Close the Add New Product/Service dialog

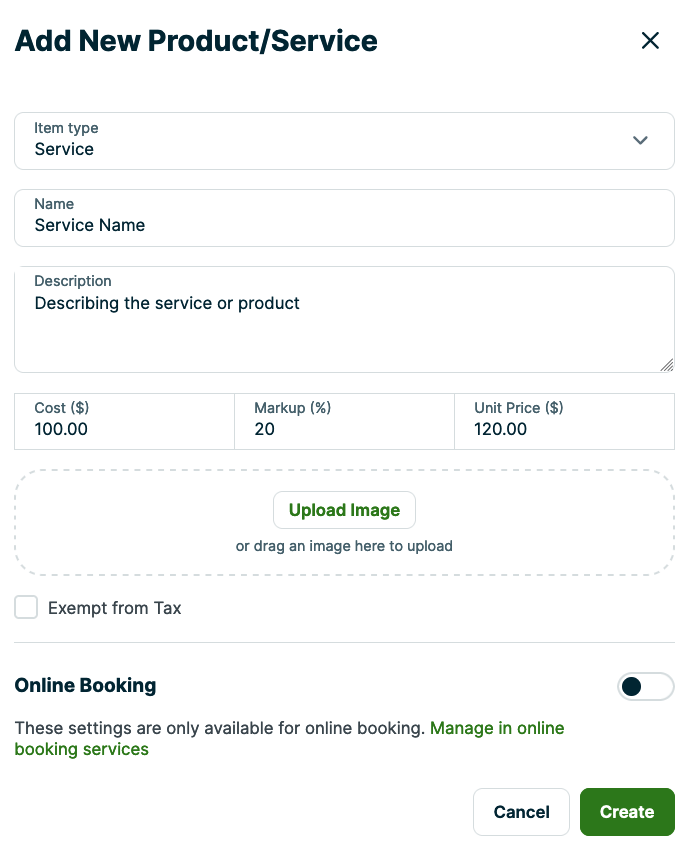(x=650, y=40)
